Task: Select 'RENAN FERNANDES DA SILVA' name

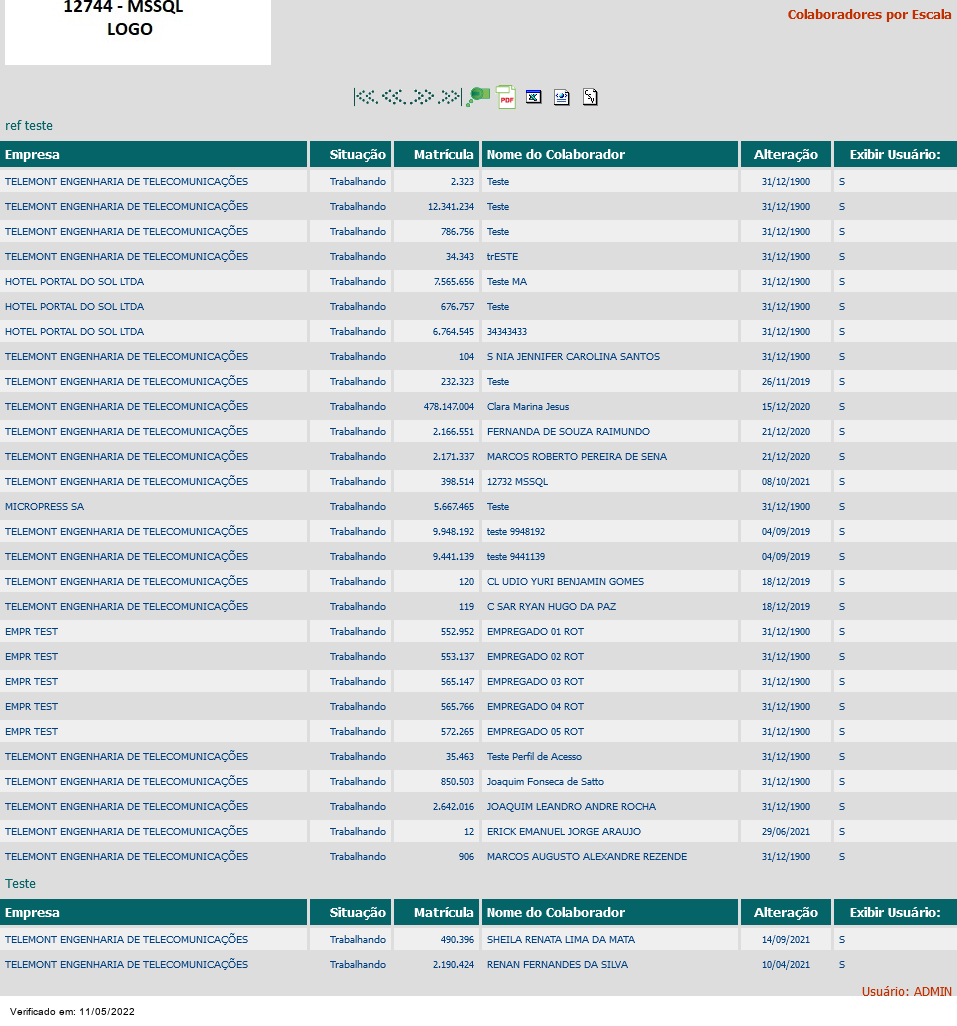Action: (557, 964)
